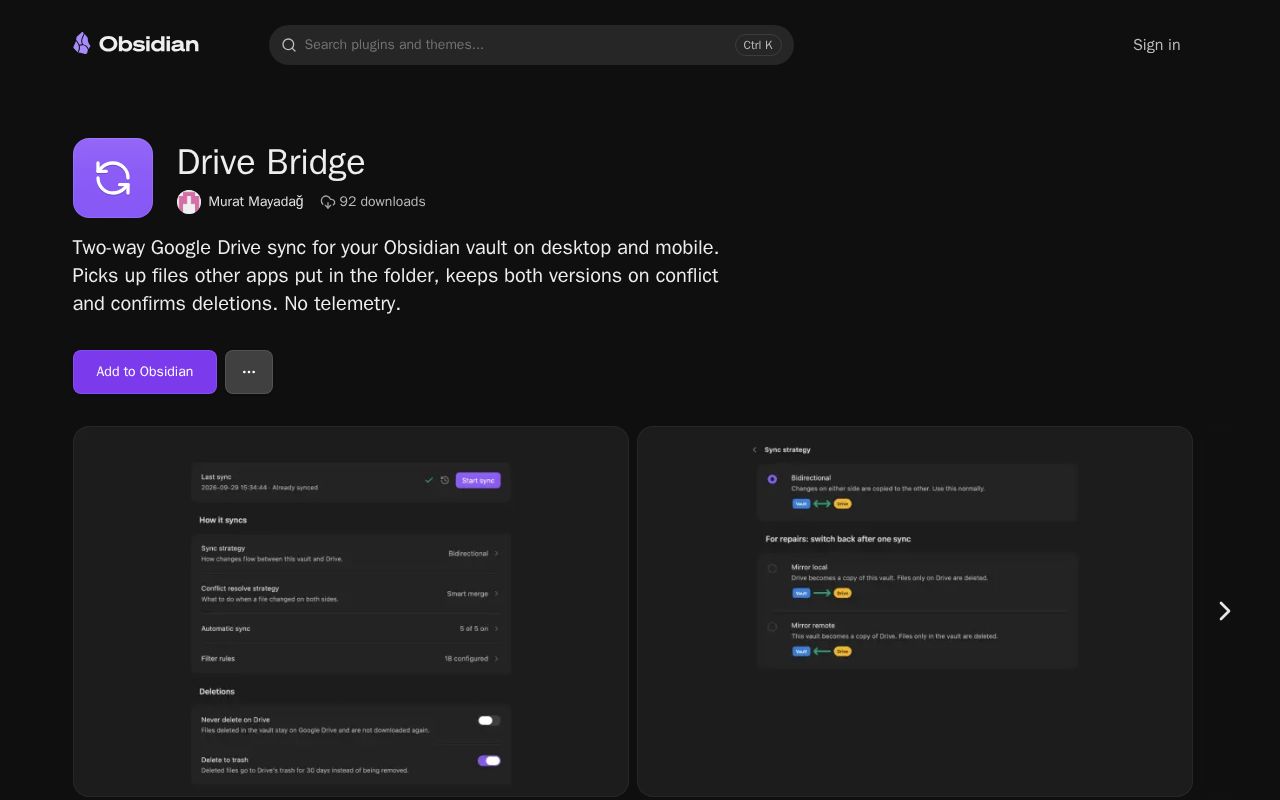This screenshot has height=800, width=1280.
Task: Click the Drive Bridge title heading
Action: coord(271,162)
